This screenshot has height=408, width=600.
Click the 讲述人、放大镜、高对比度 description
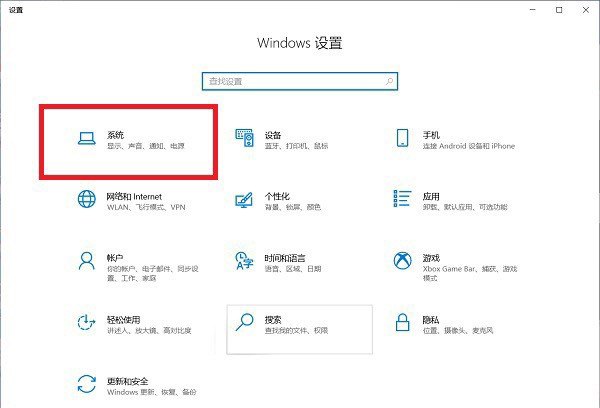[149, 330]
